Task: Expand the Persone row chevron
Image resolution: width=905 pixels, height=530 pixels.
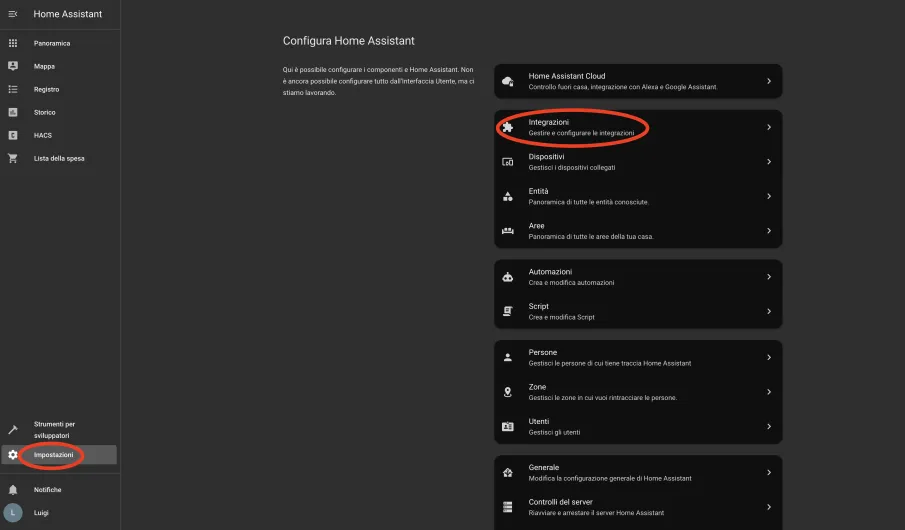Action: pyautogui.click(x=769, y=357)
